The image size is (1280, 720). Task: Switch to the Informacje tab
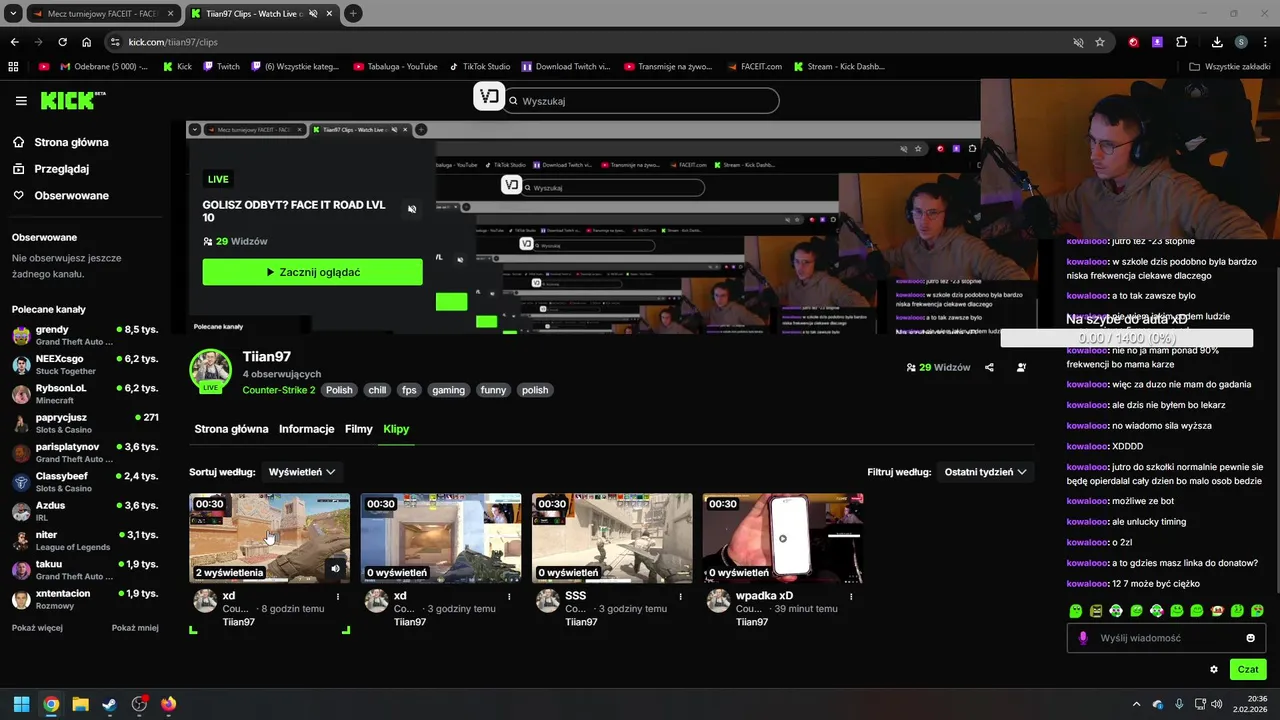[306, 429]
